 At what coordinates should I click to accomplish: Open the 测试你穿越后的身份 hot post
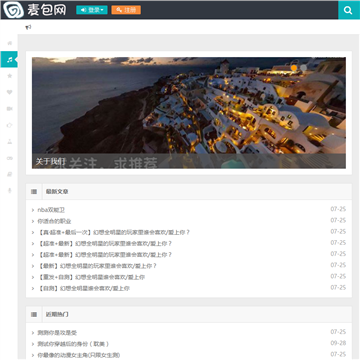(x=73, y=344)
